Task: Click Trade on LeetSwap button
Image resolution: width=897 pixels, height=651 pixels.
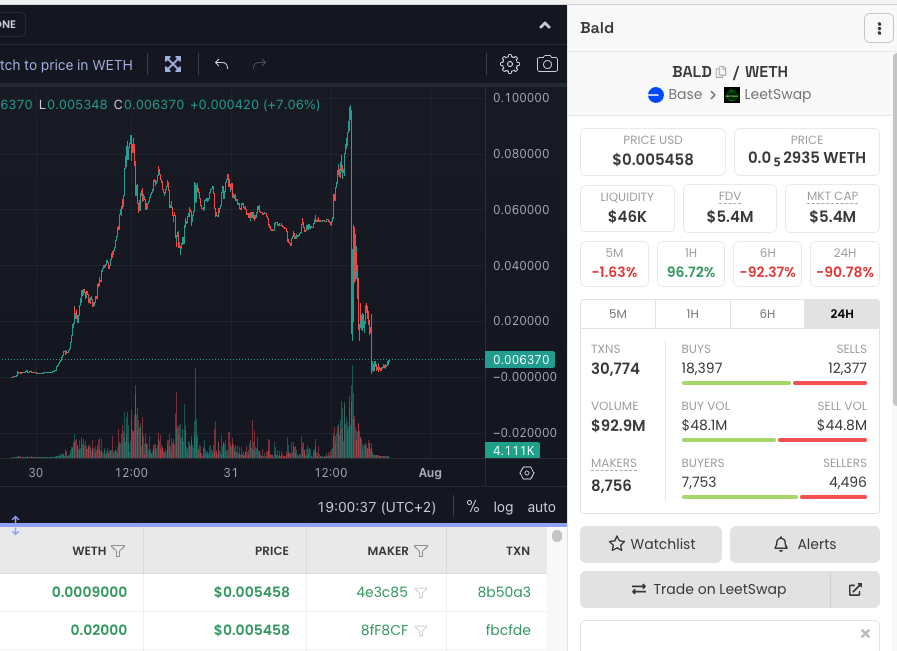Action: [x=705, y=589]
